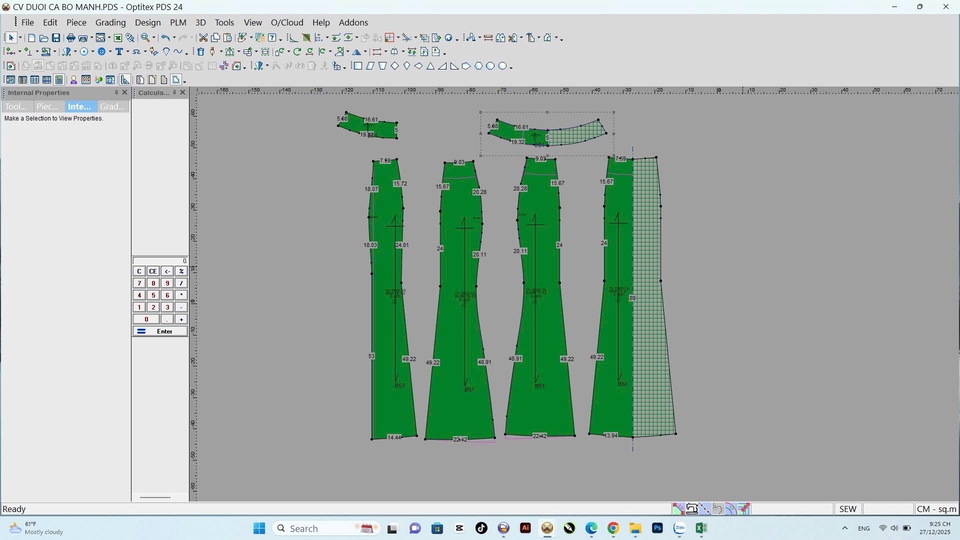Image resolution: width=960 pixels, height=540 pixels.
Task: Open dropdown arrow beside Zoom tool
Action: coord(153,38)
